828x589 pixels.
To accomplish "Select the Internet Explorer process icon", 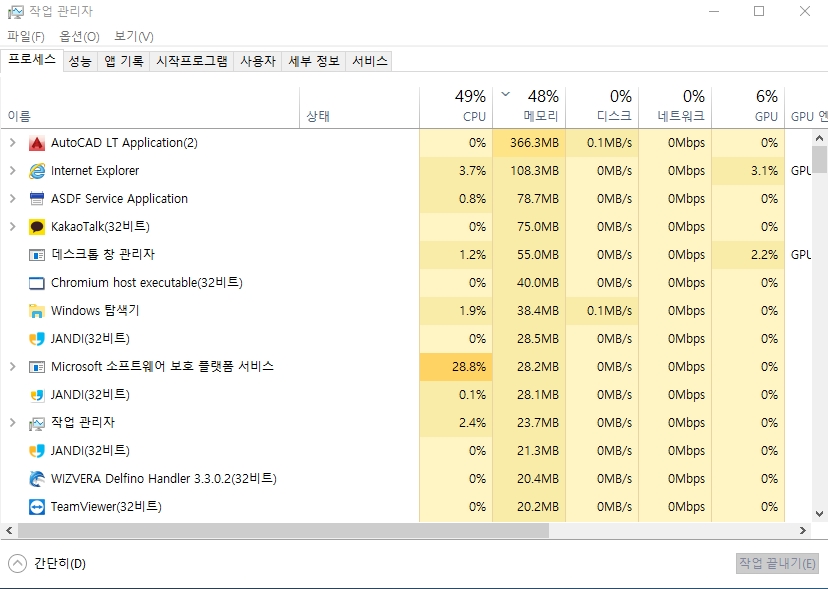I will pos(37,171).
